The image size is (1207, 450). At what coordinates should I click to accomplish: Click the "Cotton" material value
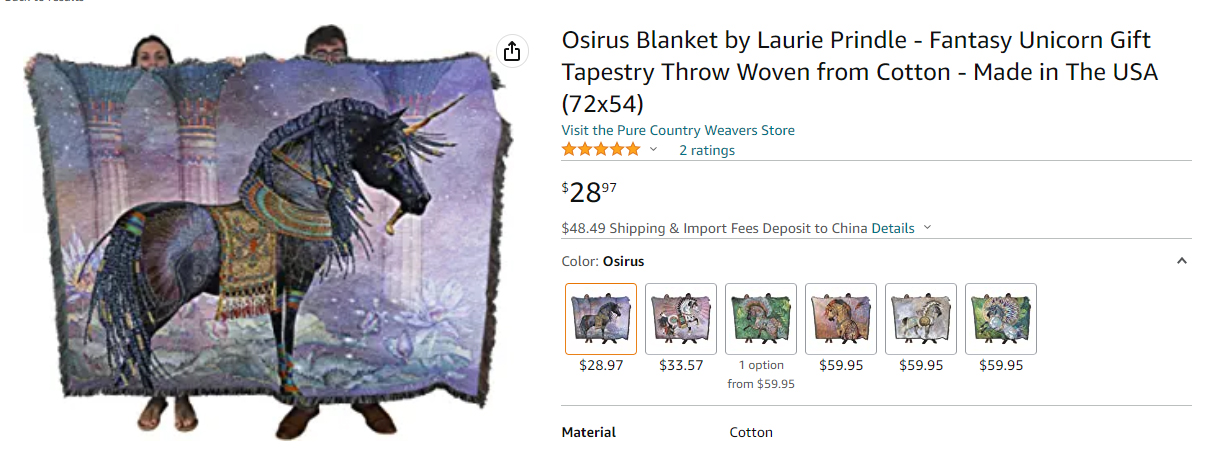(x=751, y=432)
